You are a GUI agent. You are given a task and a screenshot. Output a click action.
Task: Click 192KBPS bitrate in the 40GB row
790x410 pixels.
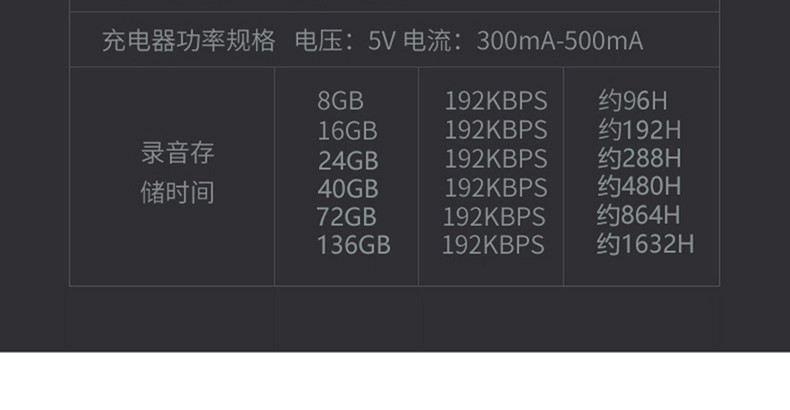(x=496, y=188)
